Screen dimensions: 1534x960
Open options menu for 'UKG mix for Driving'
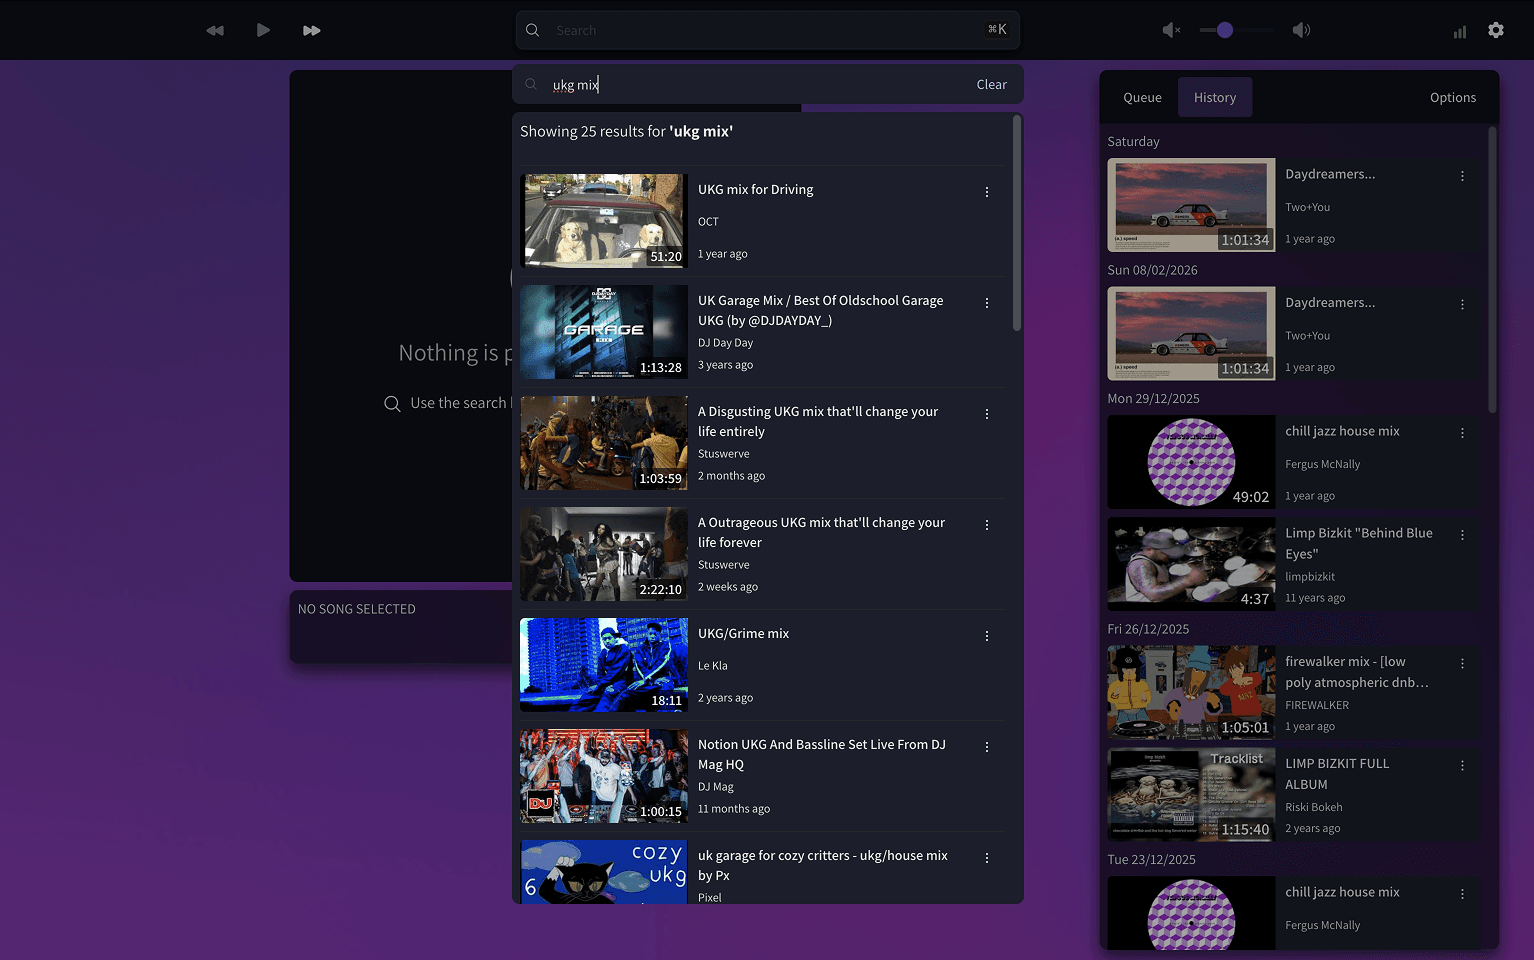(987, 191)
